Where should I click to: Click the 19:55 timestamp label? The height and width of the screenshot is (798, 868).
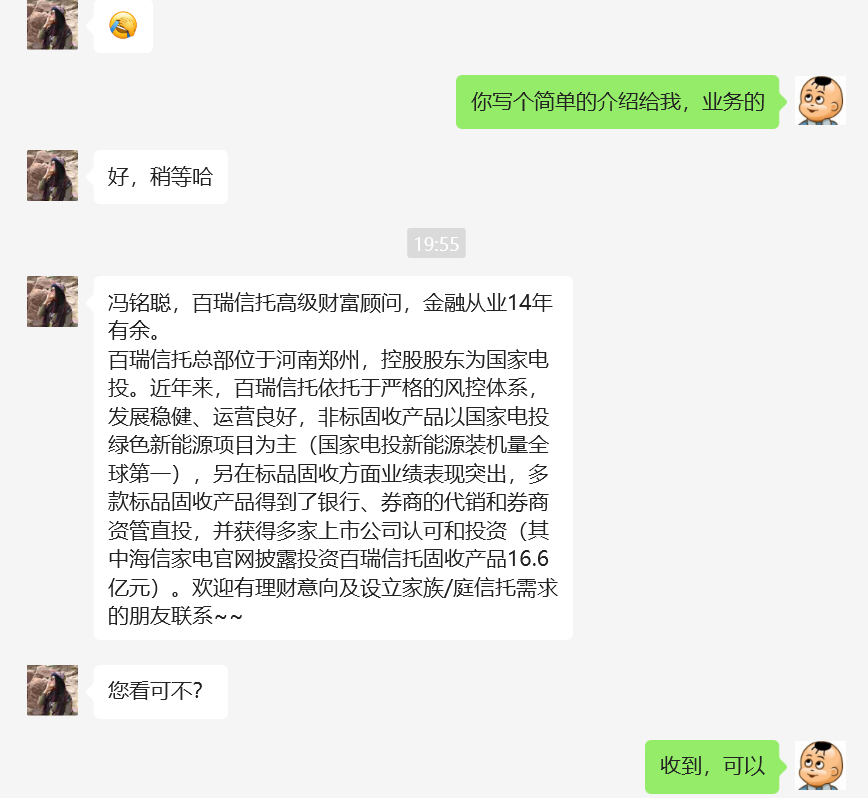click(436, 243)
